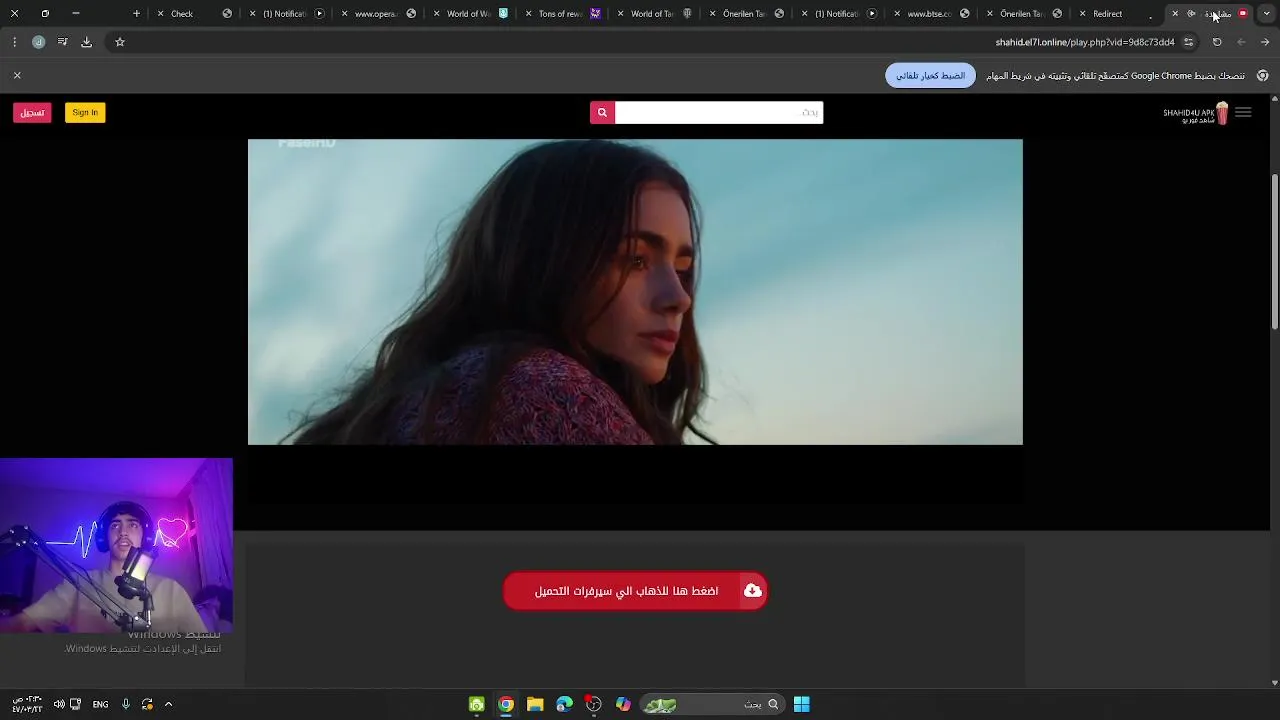
Task: Click the yellow Sign In button
Action: pyautogui.click(x=85, y=113)
